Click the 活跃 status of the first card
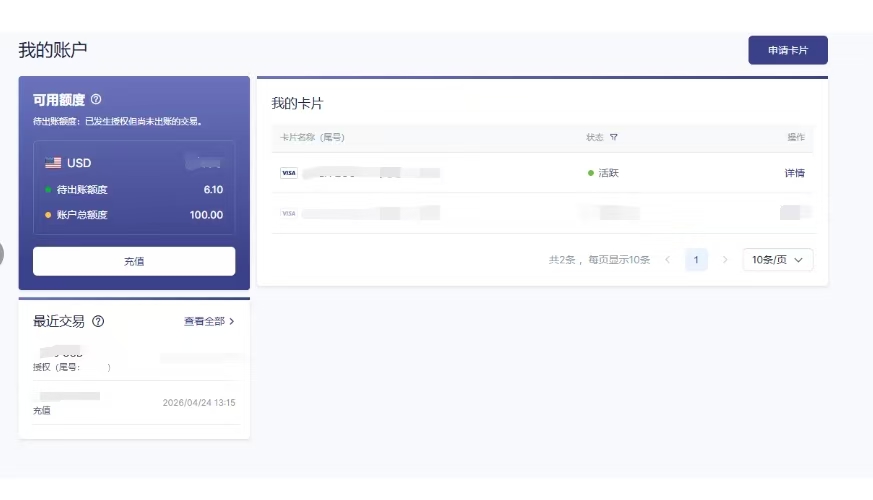This screenshot has height=500, width=873. 608,173
